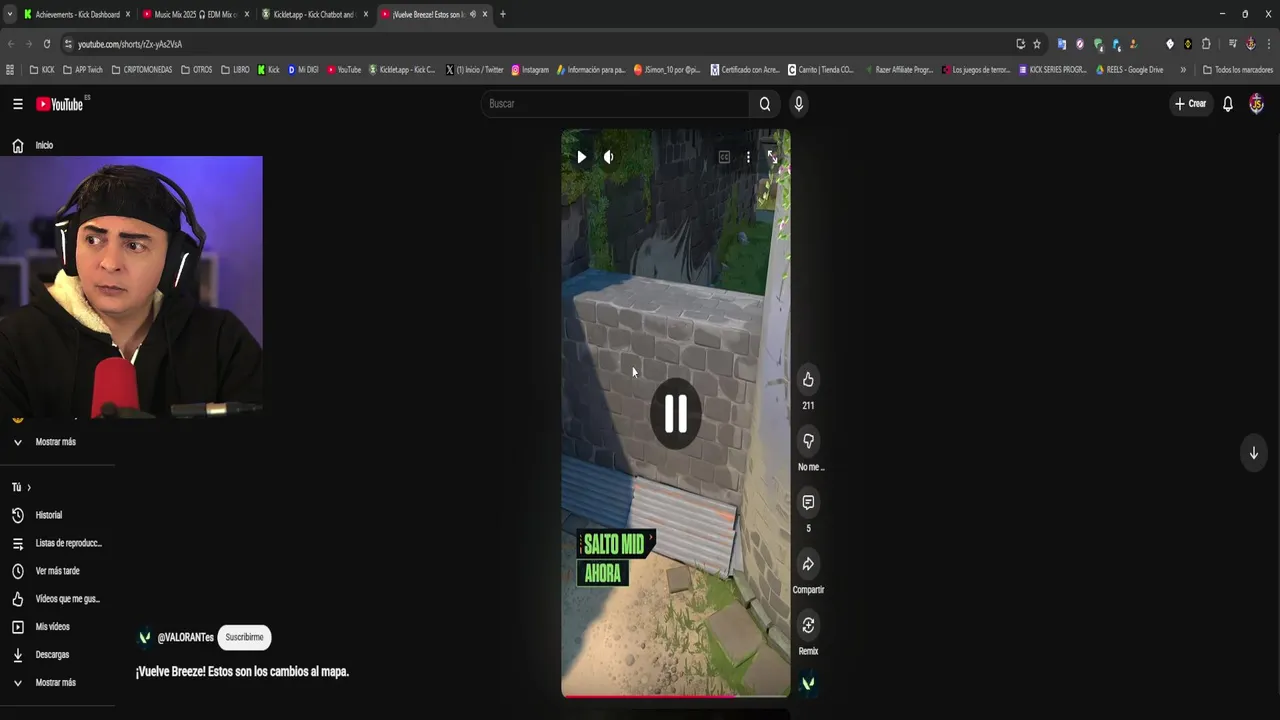1280x720 pixels.
Task: Open the Short's three-dot options menu
Action: click(748, 157)
